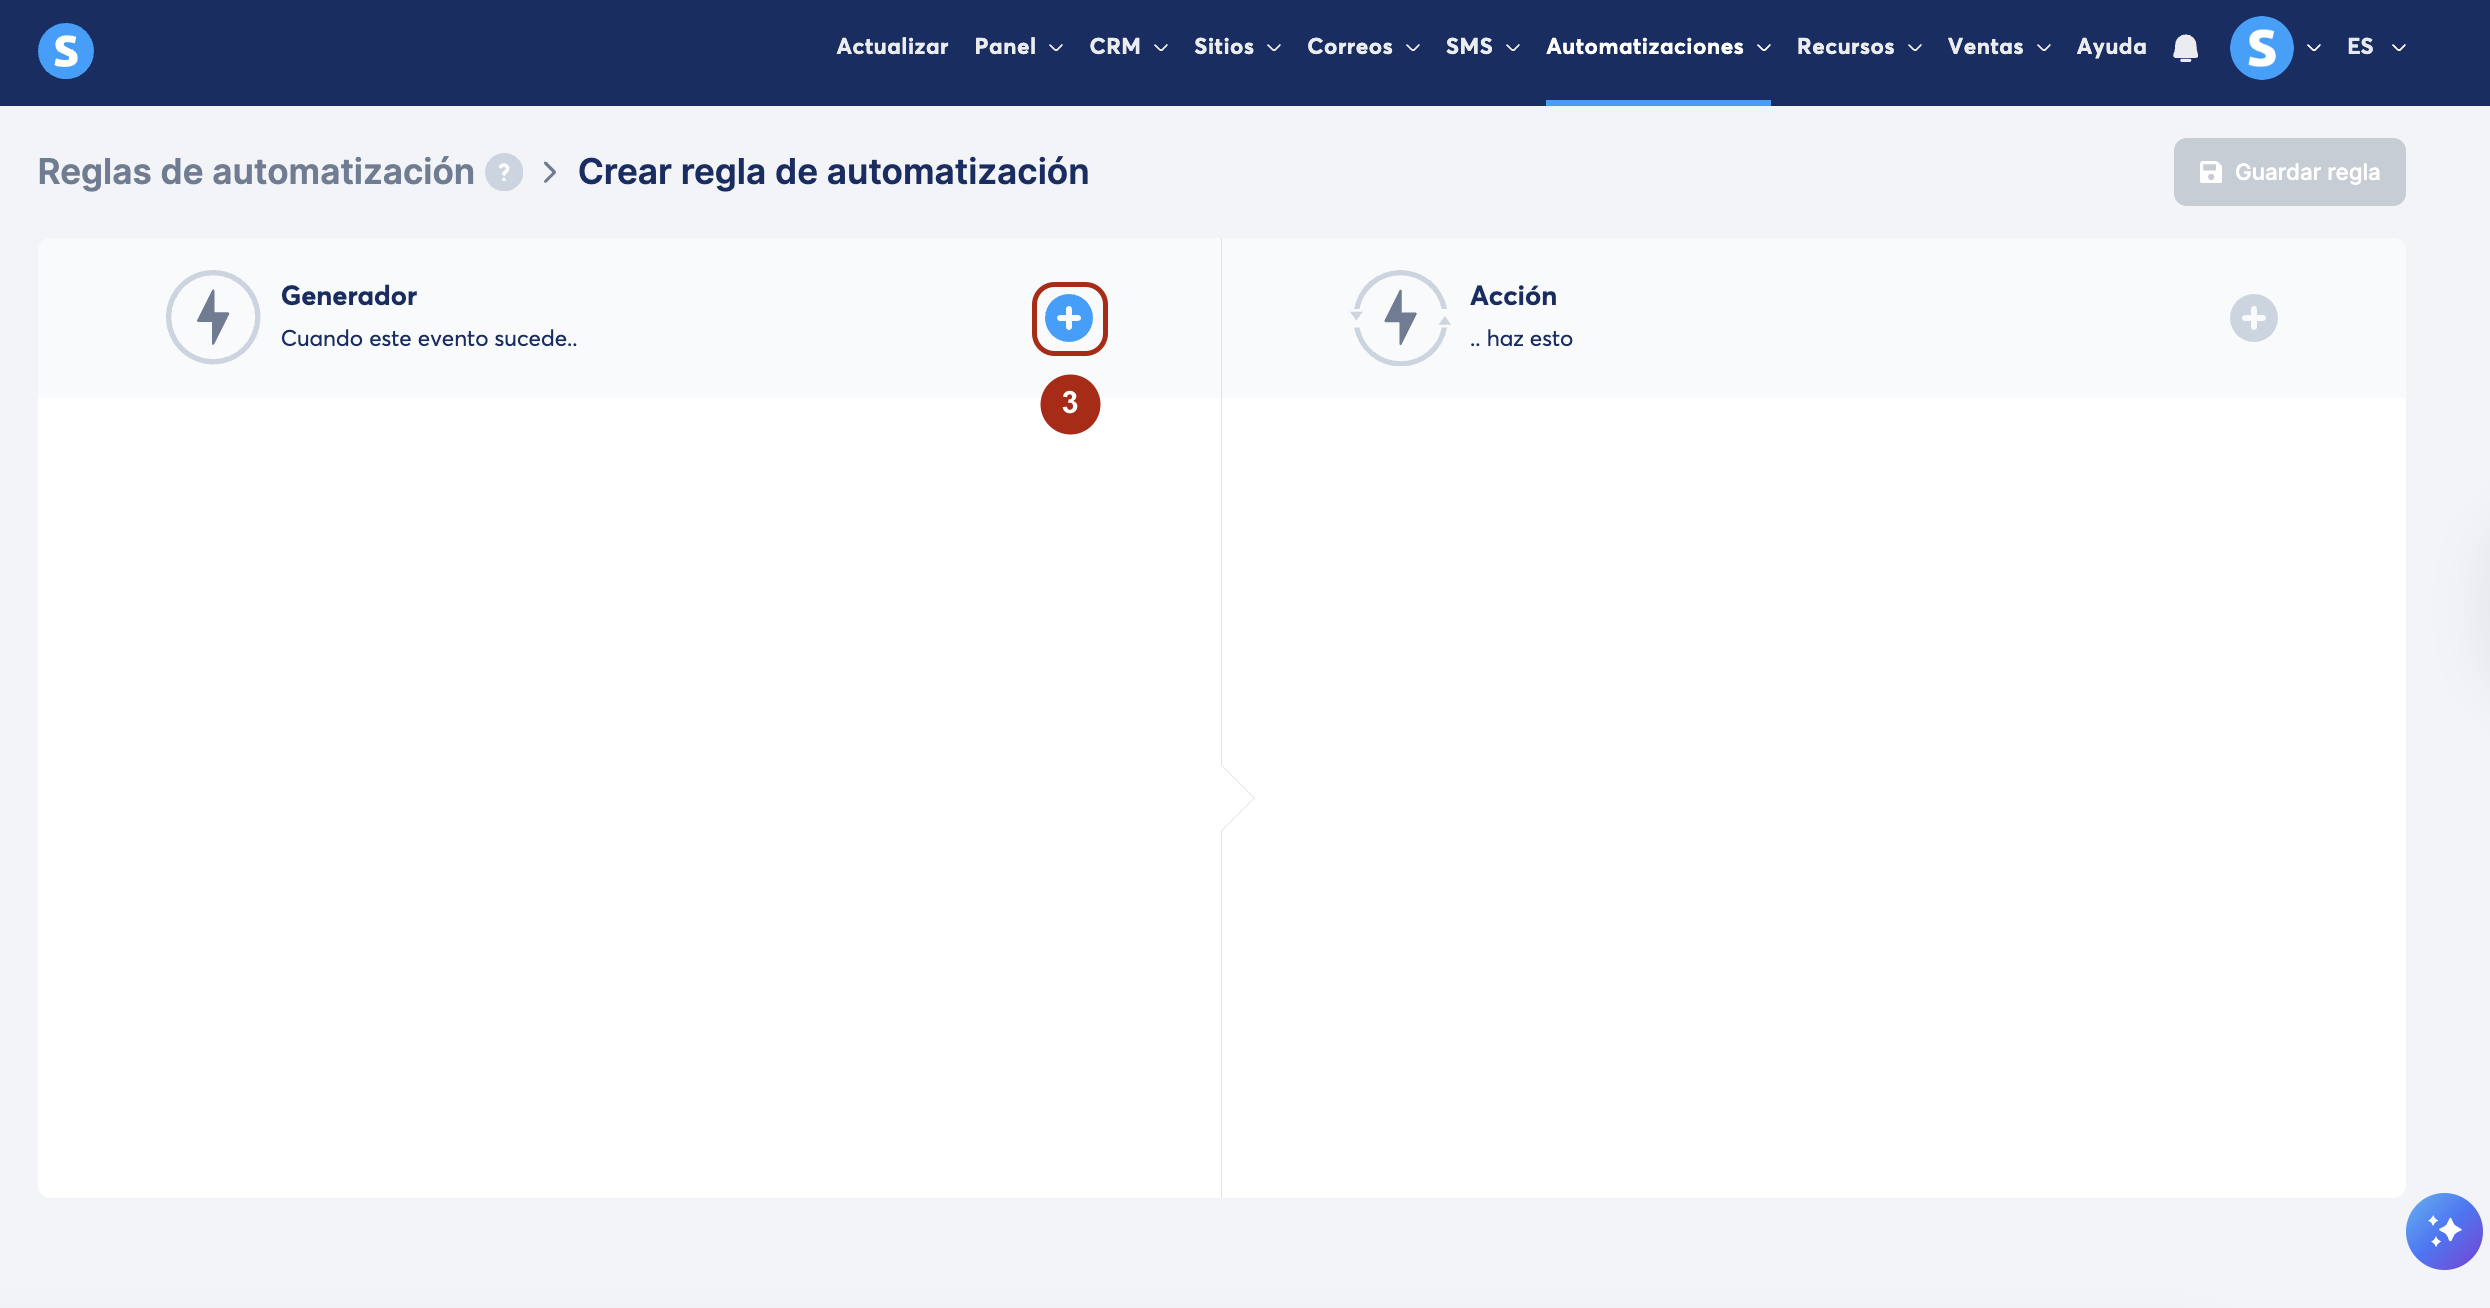
Task: Open the Ventas menu
Action: click(x=1998, y=47)
